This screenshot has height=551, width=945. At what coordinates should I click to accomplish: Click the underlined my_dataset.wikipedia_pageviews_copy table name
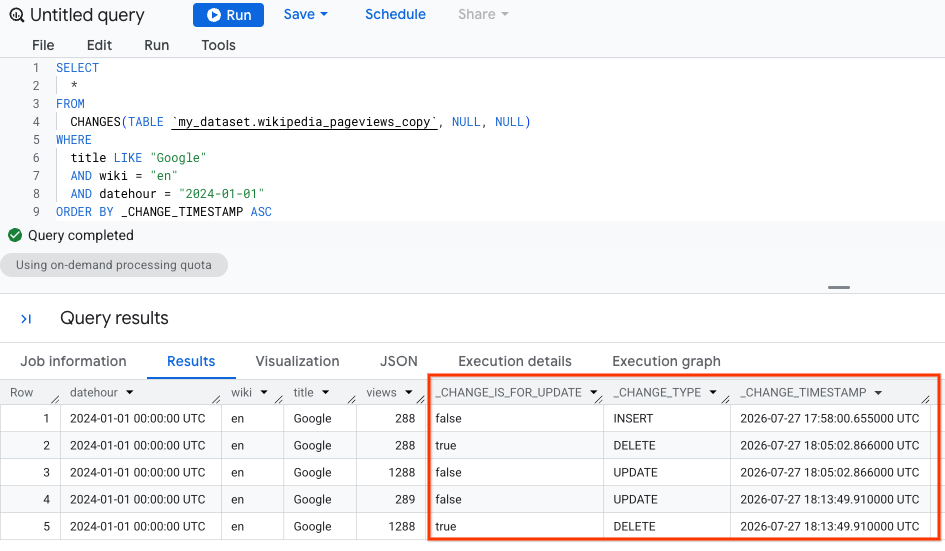pyautogui.click(x=304, y=122)
